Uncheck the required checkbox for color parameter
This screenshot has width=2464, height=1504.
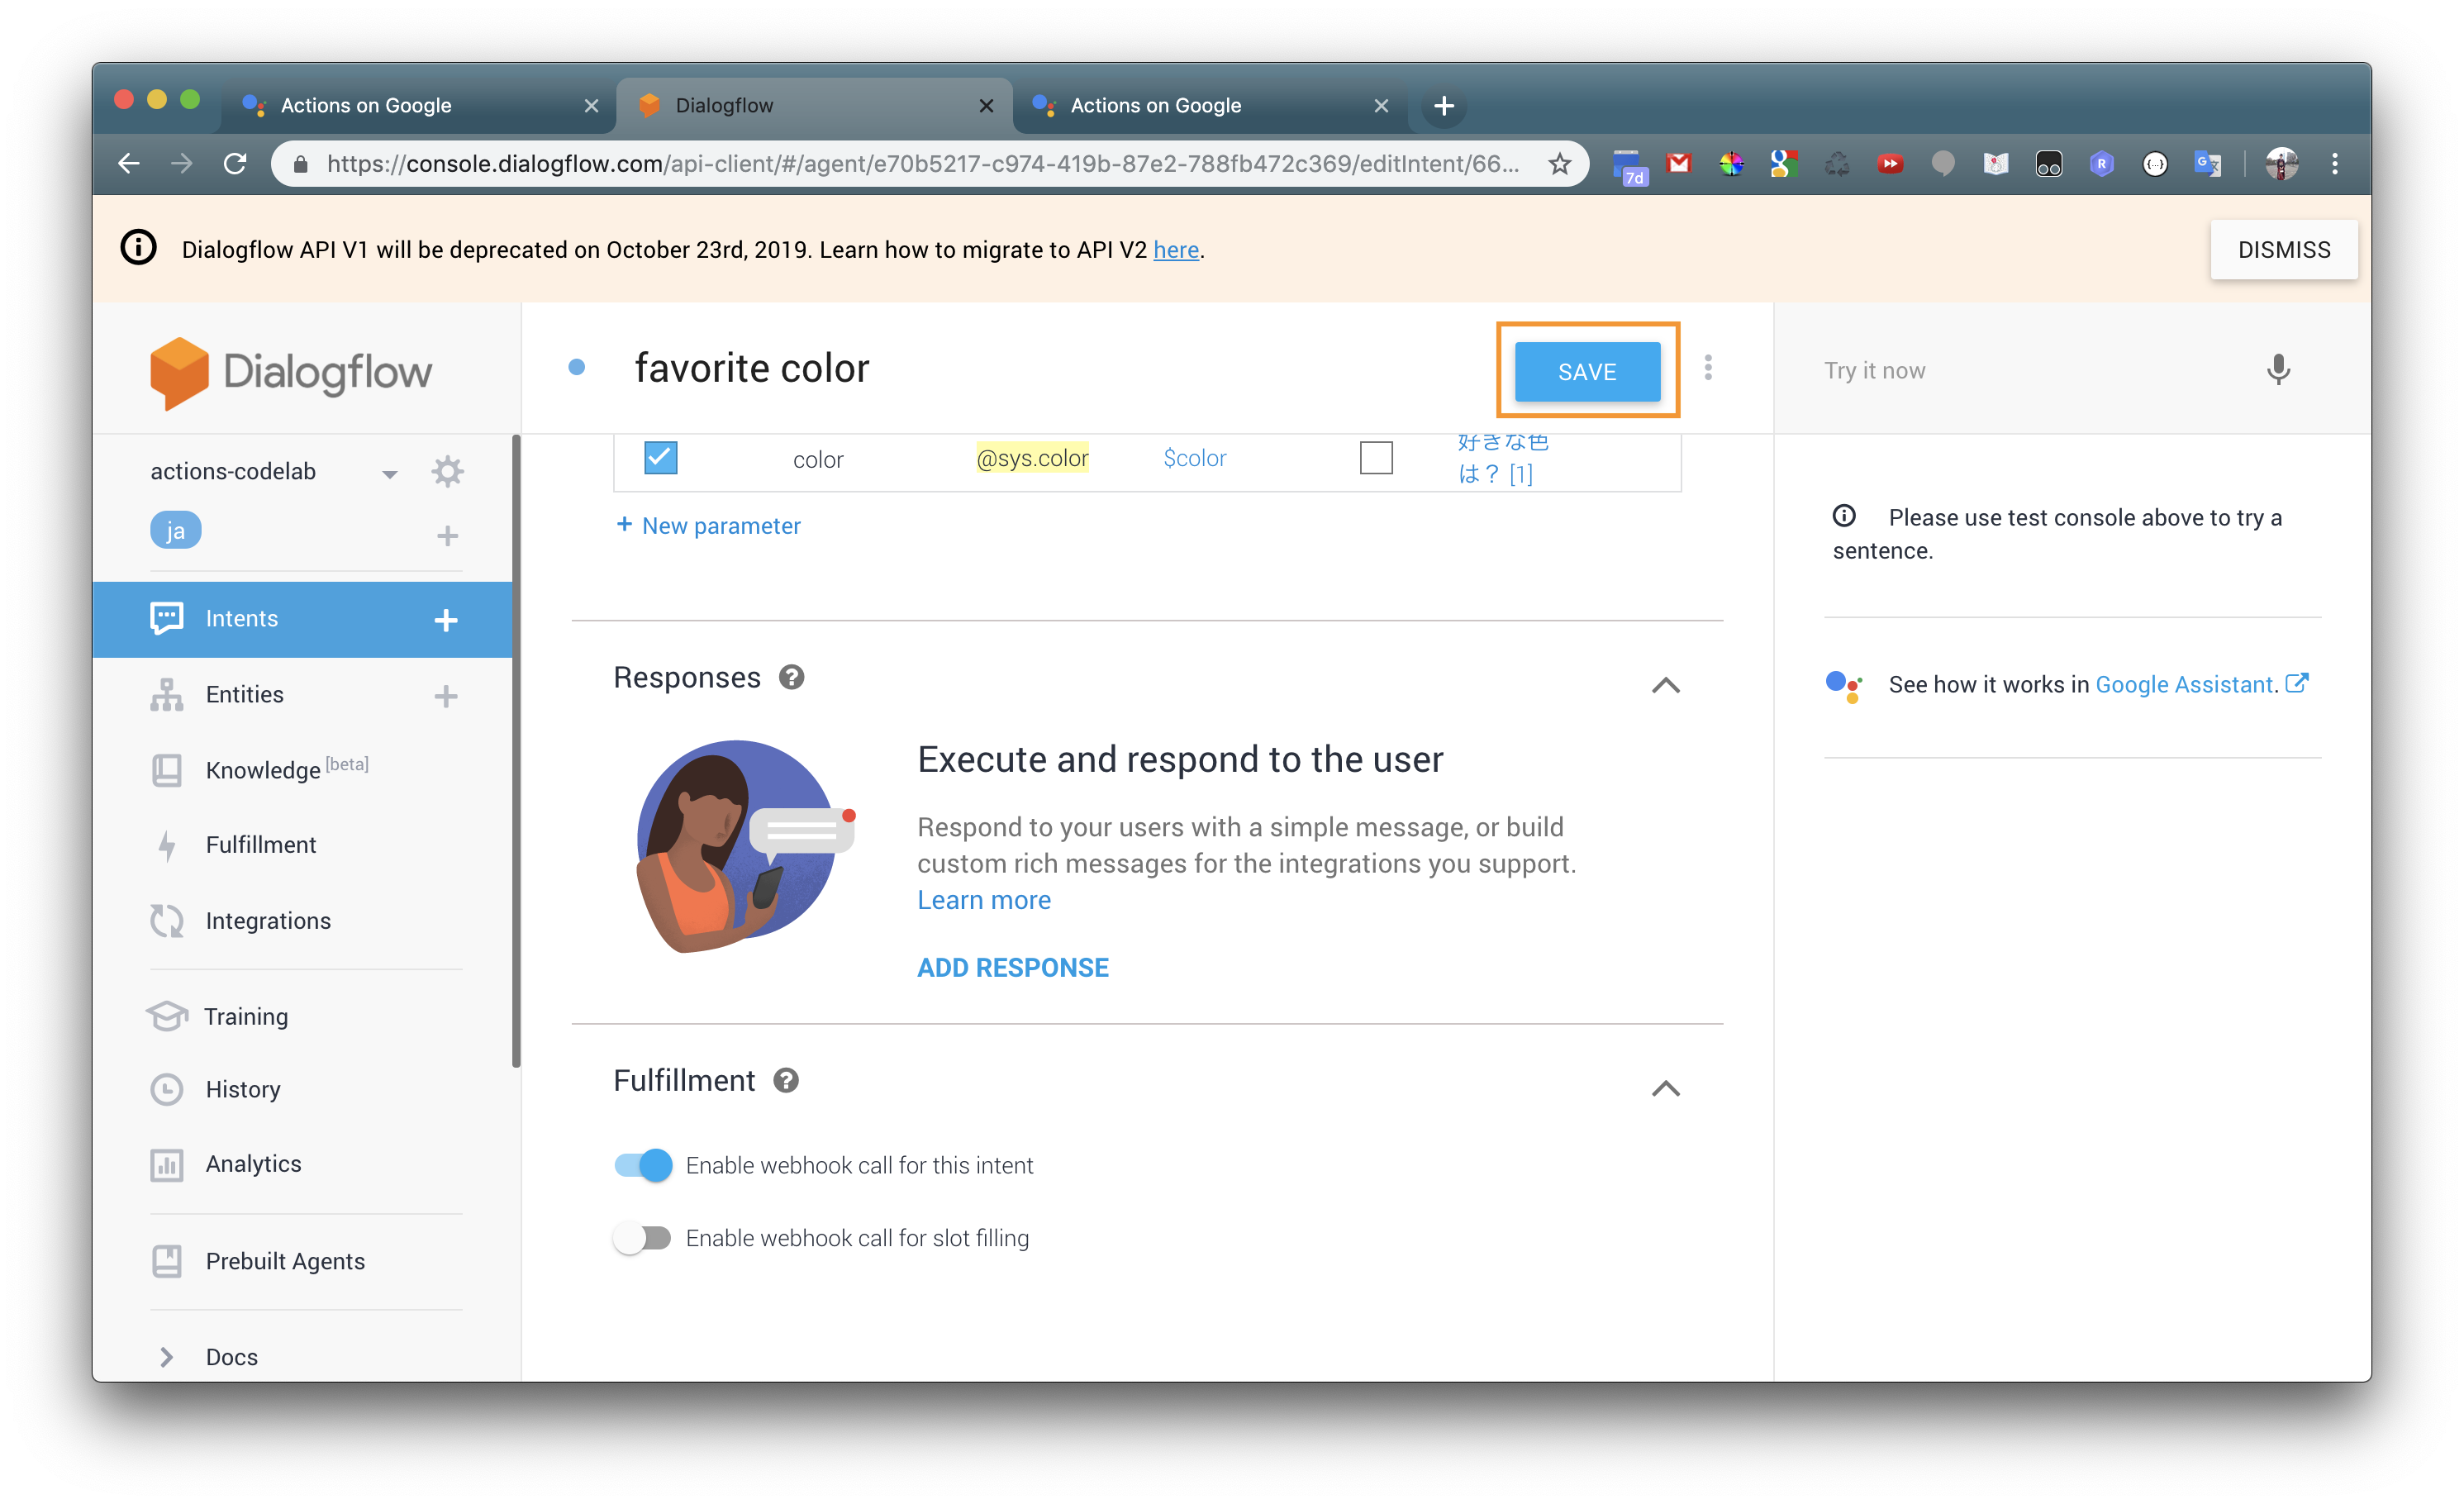point(660,458)
